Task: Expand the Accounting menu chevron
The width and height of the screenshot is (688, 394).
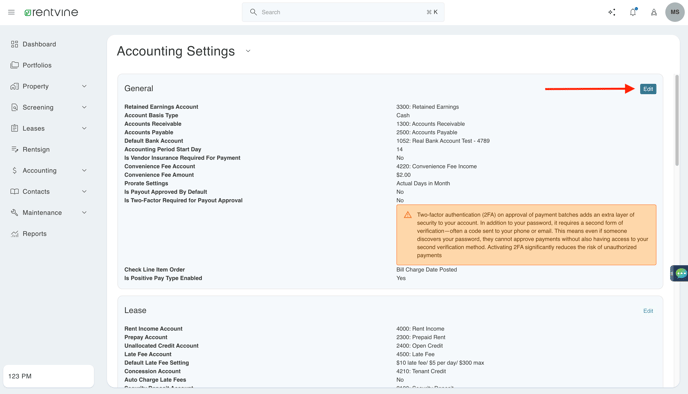Action: [84, 170]
